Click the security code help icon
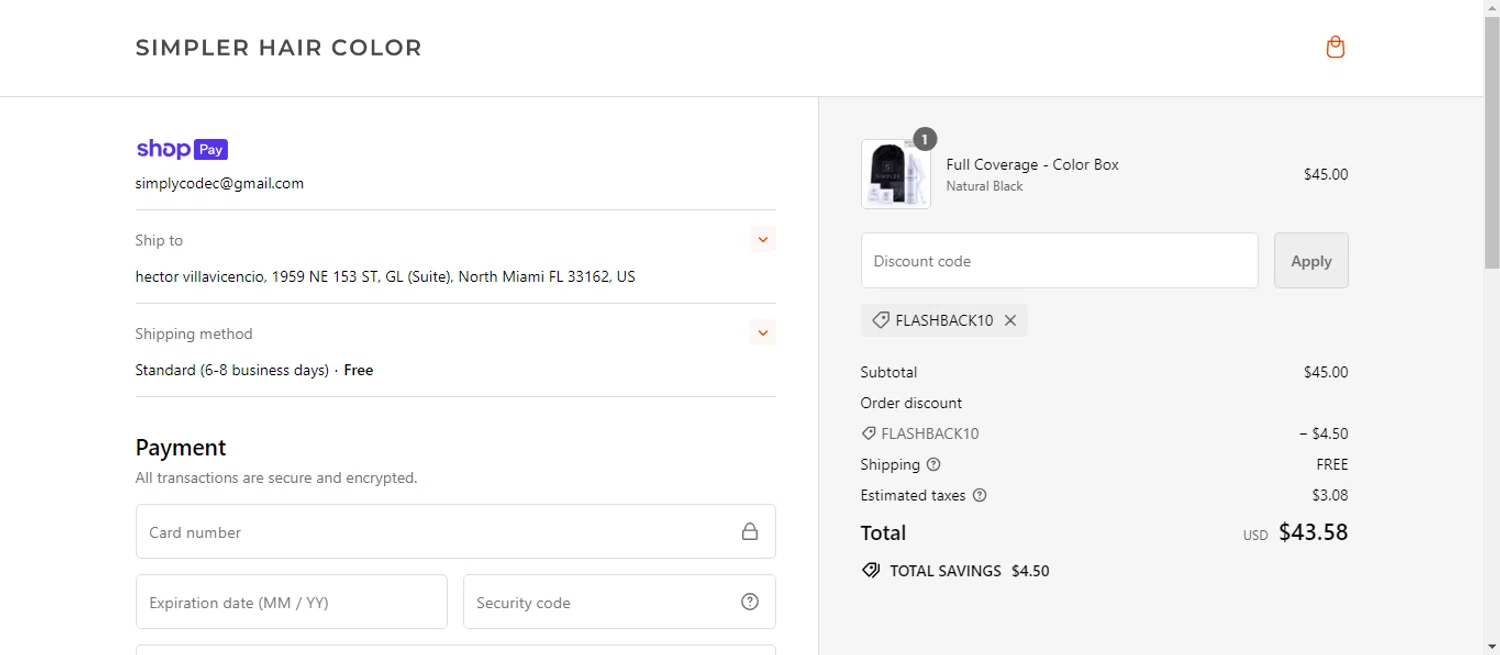Image resolution: width=1500 pixels, height=655 pixels. coord(750,602)
